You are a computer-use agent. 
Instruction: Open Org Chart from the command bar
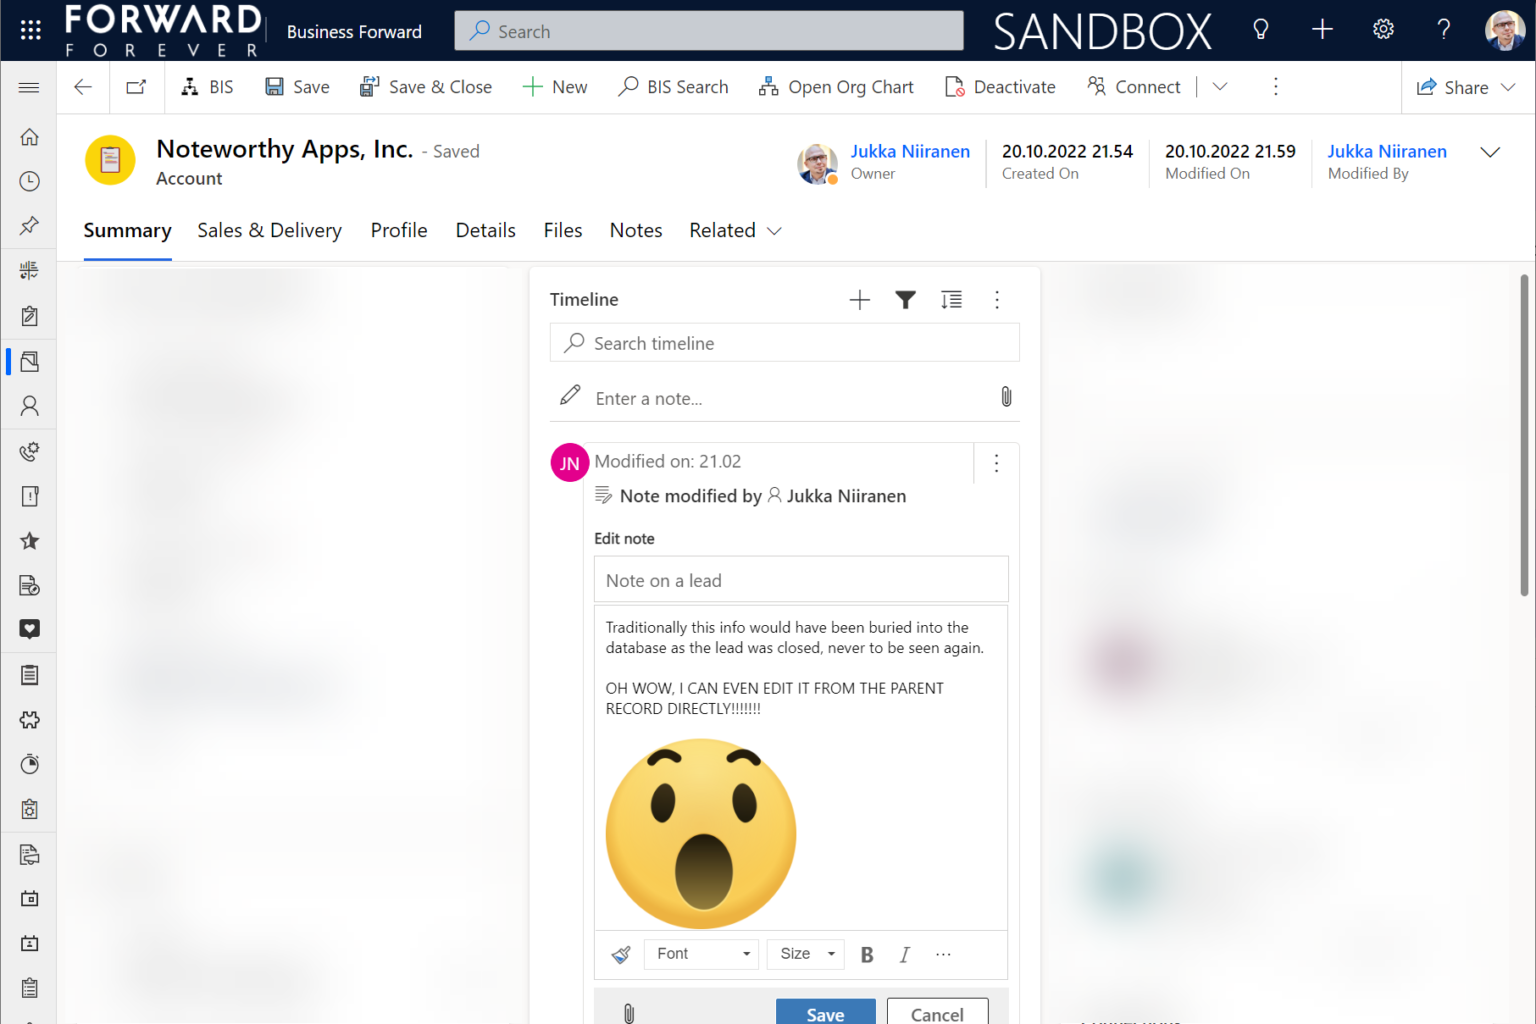coord(836,87)
